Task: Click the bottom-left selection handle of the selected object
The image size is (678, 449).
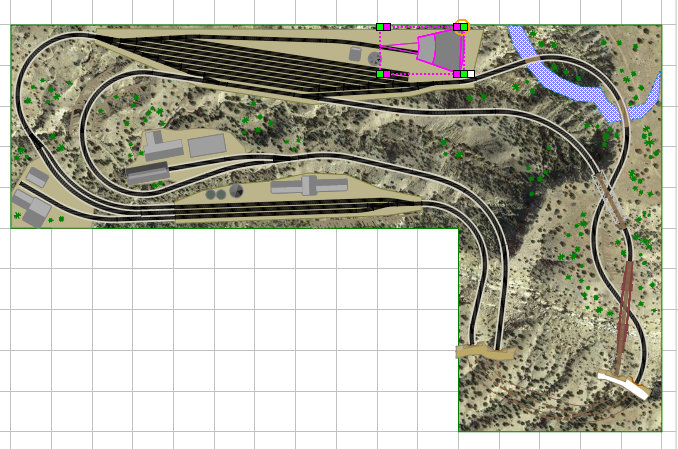Action: point(383,74)
